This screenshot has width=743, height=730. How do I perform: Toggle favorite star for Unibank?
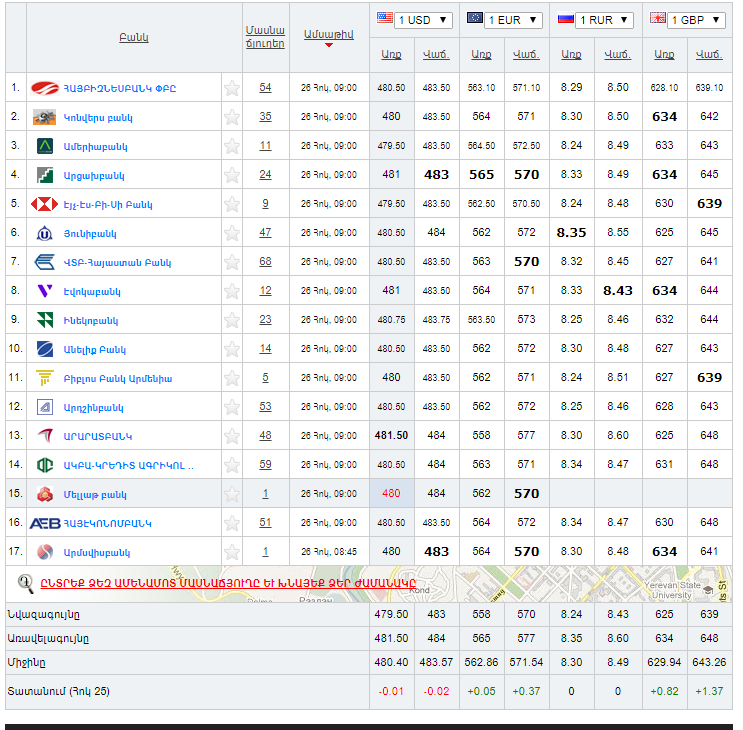[x=232, y=233]
